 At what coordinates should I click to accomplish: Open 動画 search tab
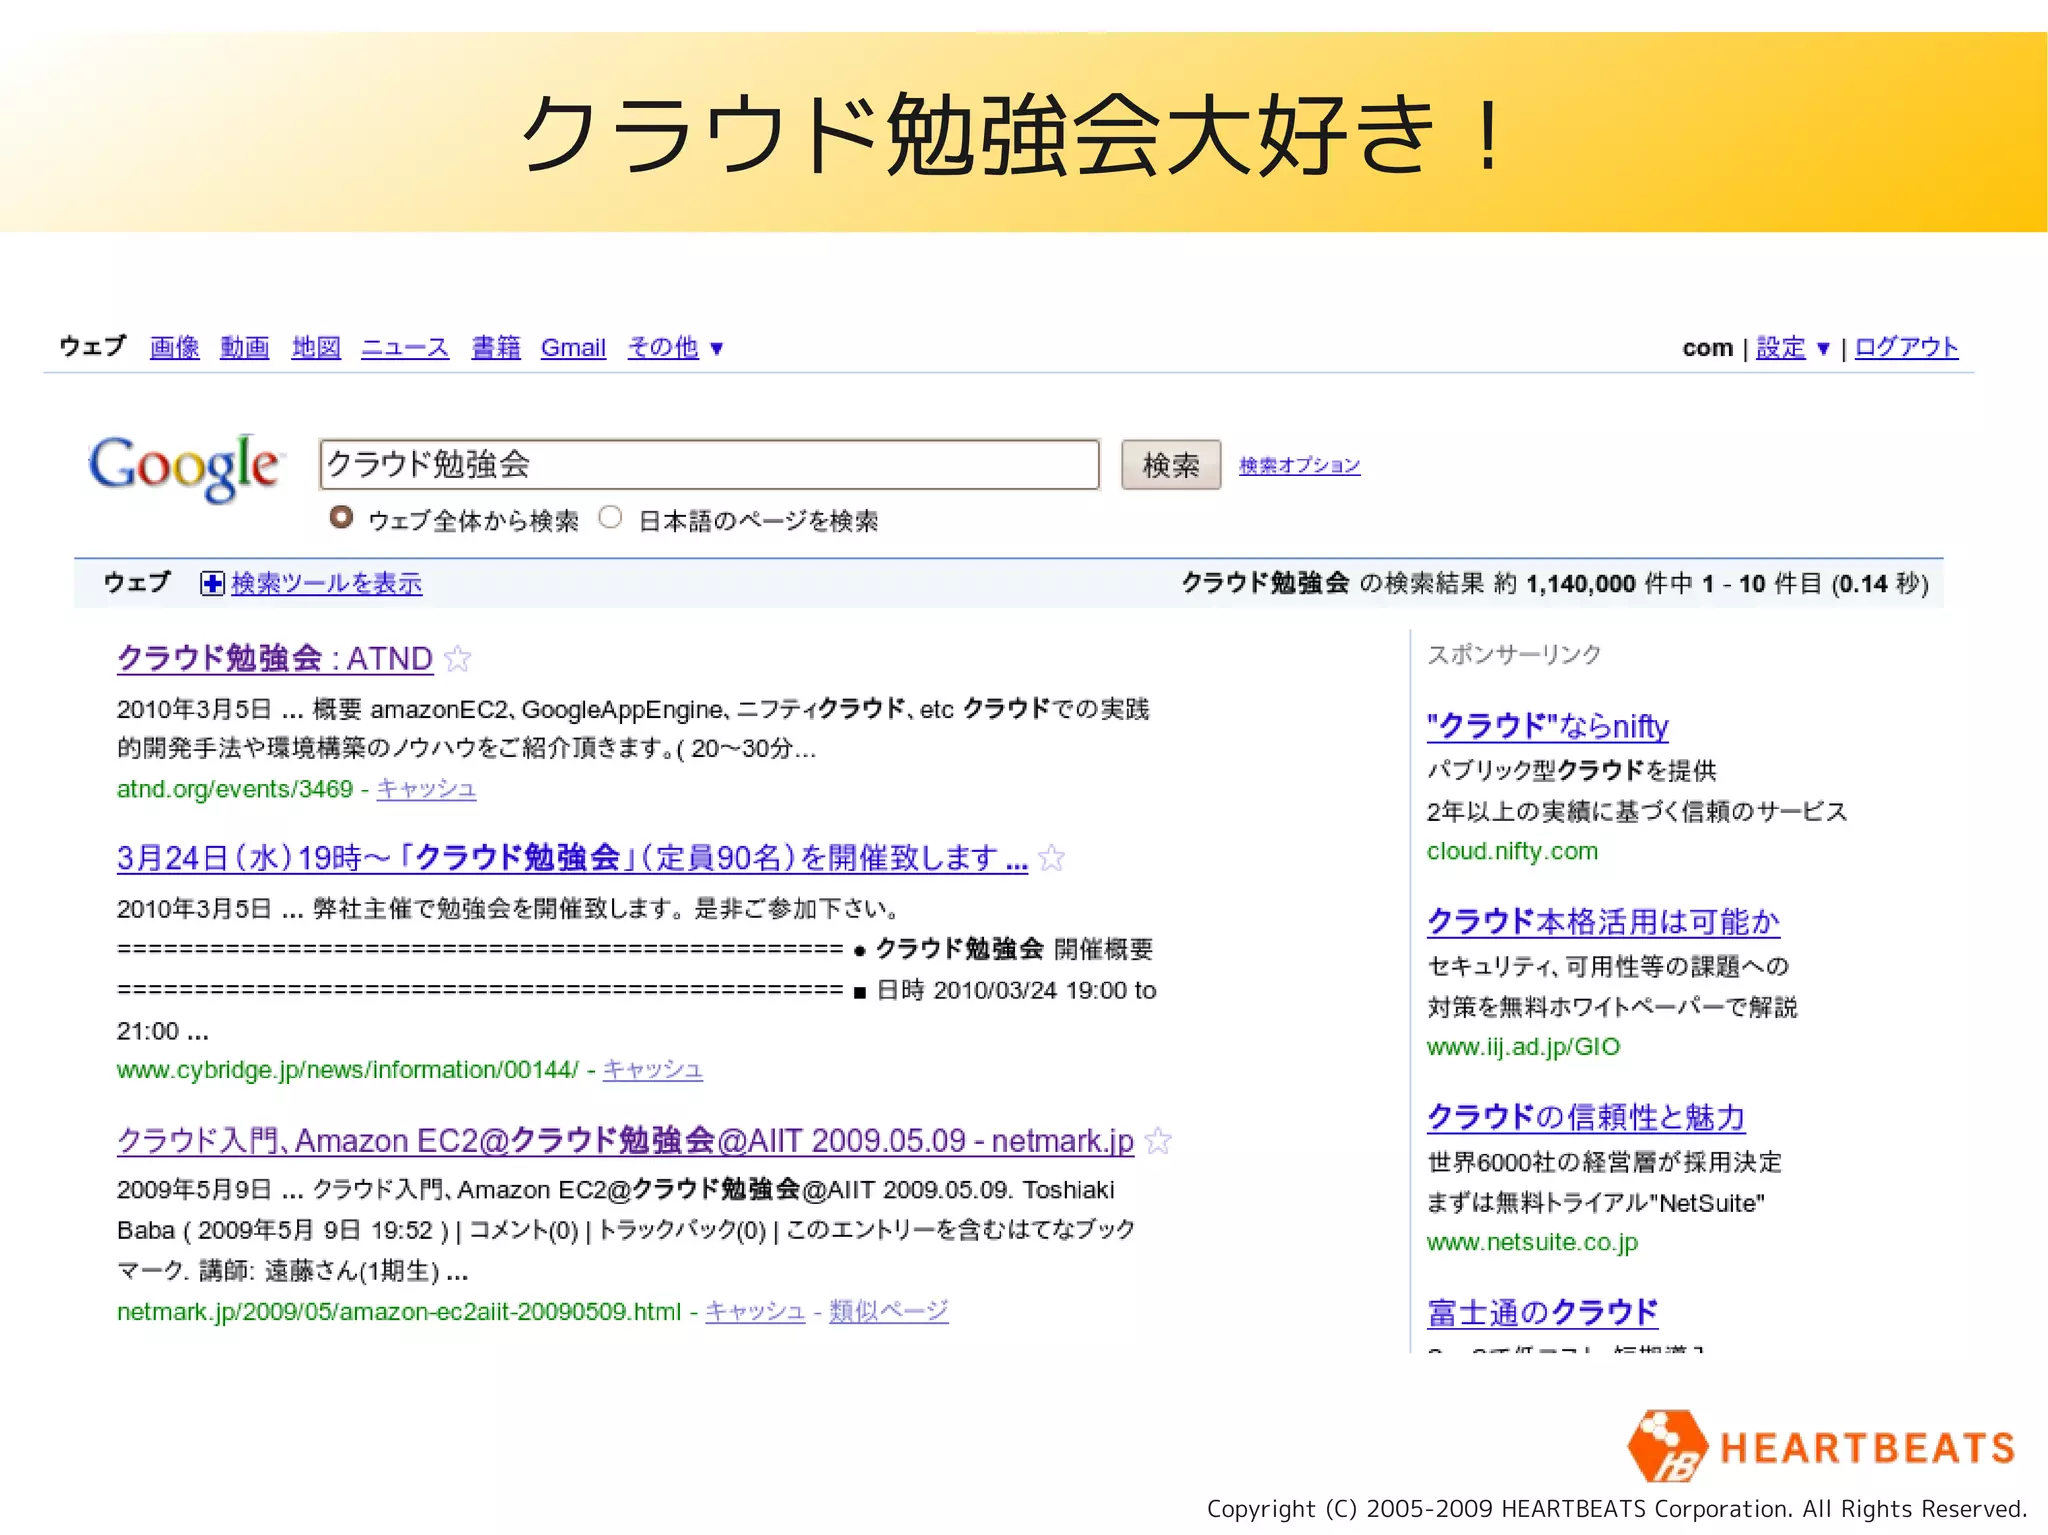tap(245, 347)
